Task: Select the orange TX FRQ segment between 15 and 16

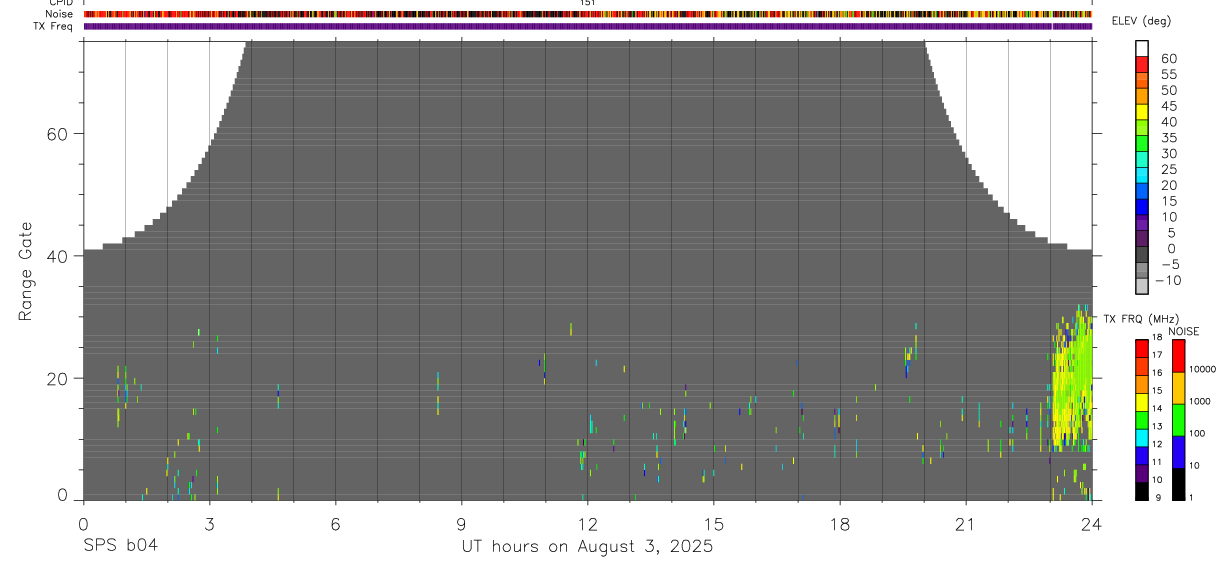Action: tap(1142, 383)
